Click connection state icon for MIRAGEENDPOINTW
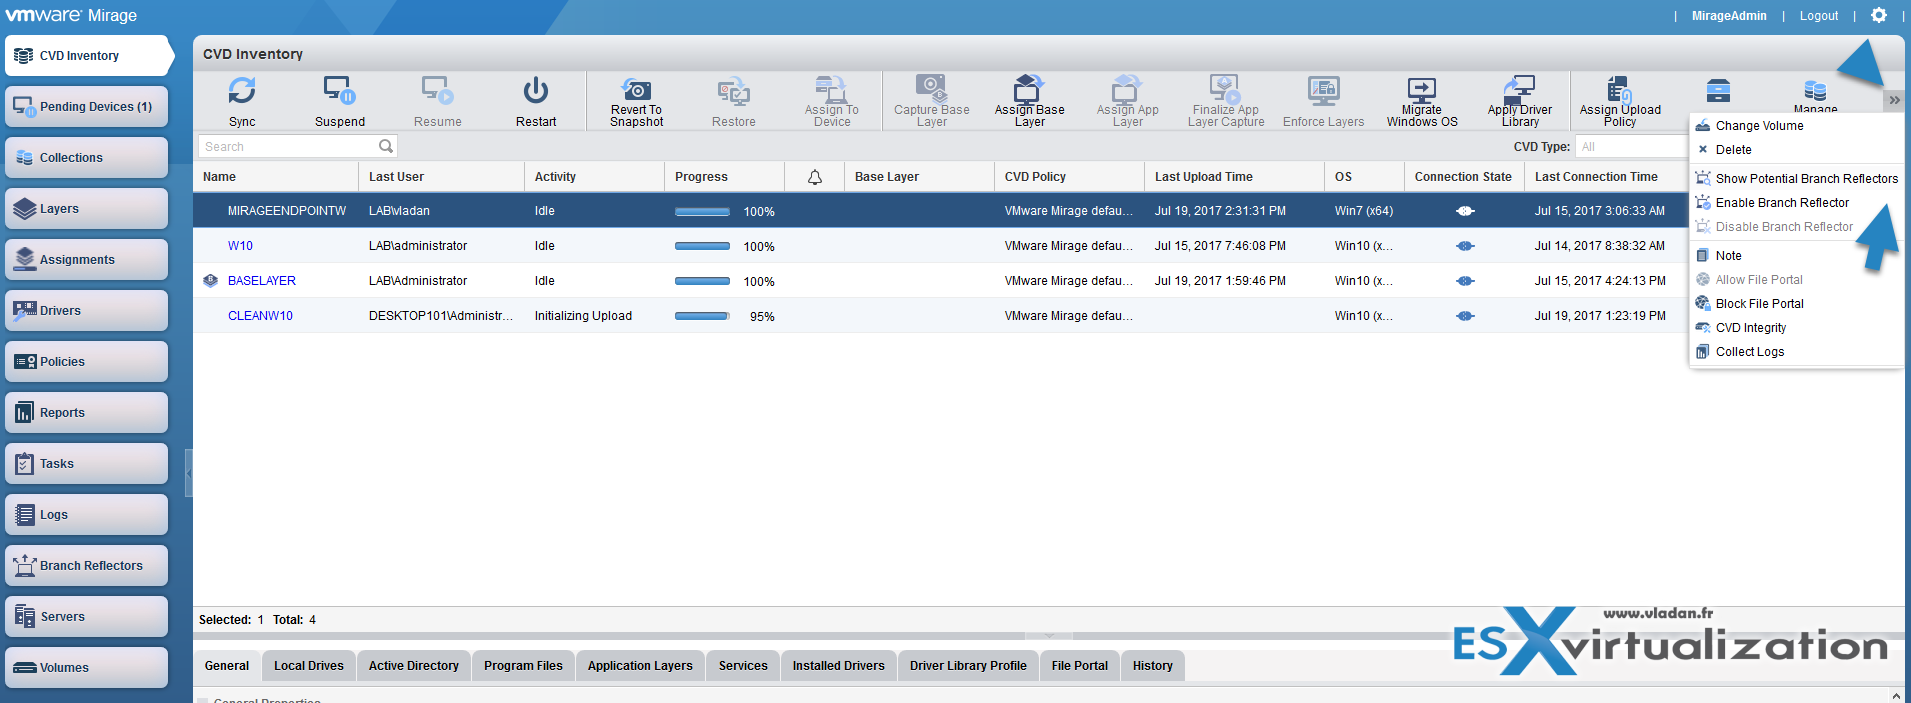The height and width of the screenshot is (703, 1911). point(1465,211)
